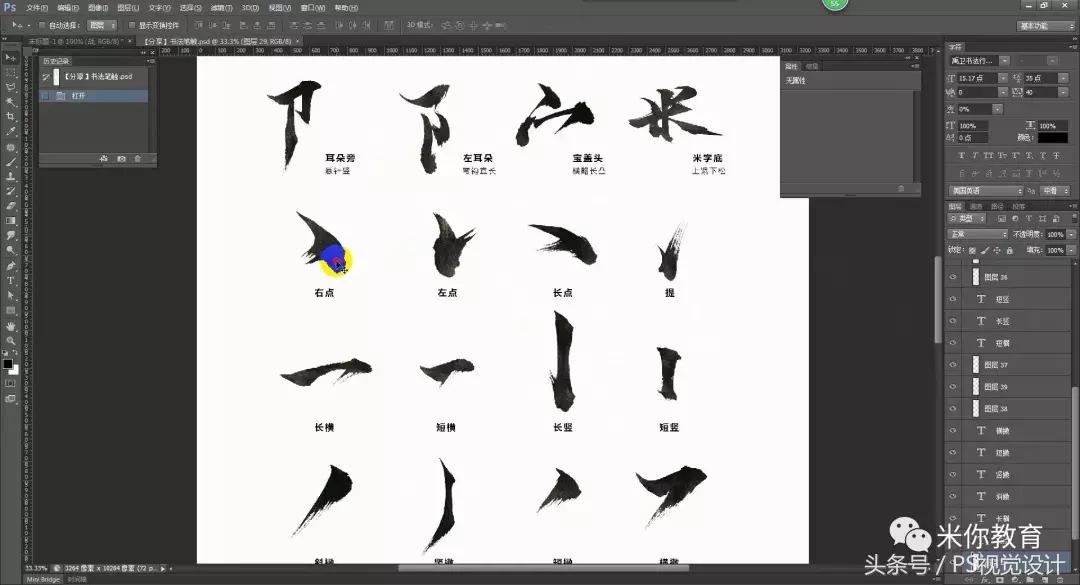Screen dimensions: 1080x585
Task: Toggle visibility of text layer 短横
Action: [x=953, y=343]
